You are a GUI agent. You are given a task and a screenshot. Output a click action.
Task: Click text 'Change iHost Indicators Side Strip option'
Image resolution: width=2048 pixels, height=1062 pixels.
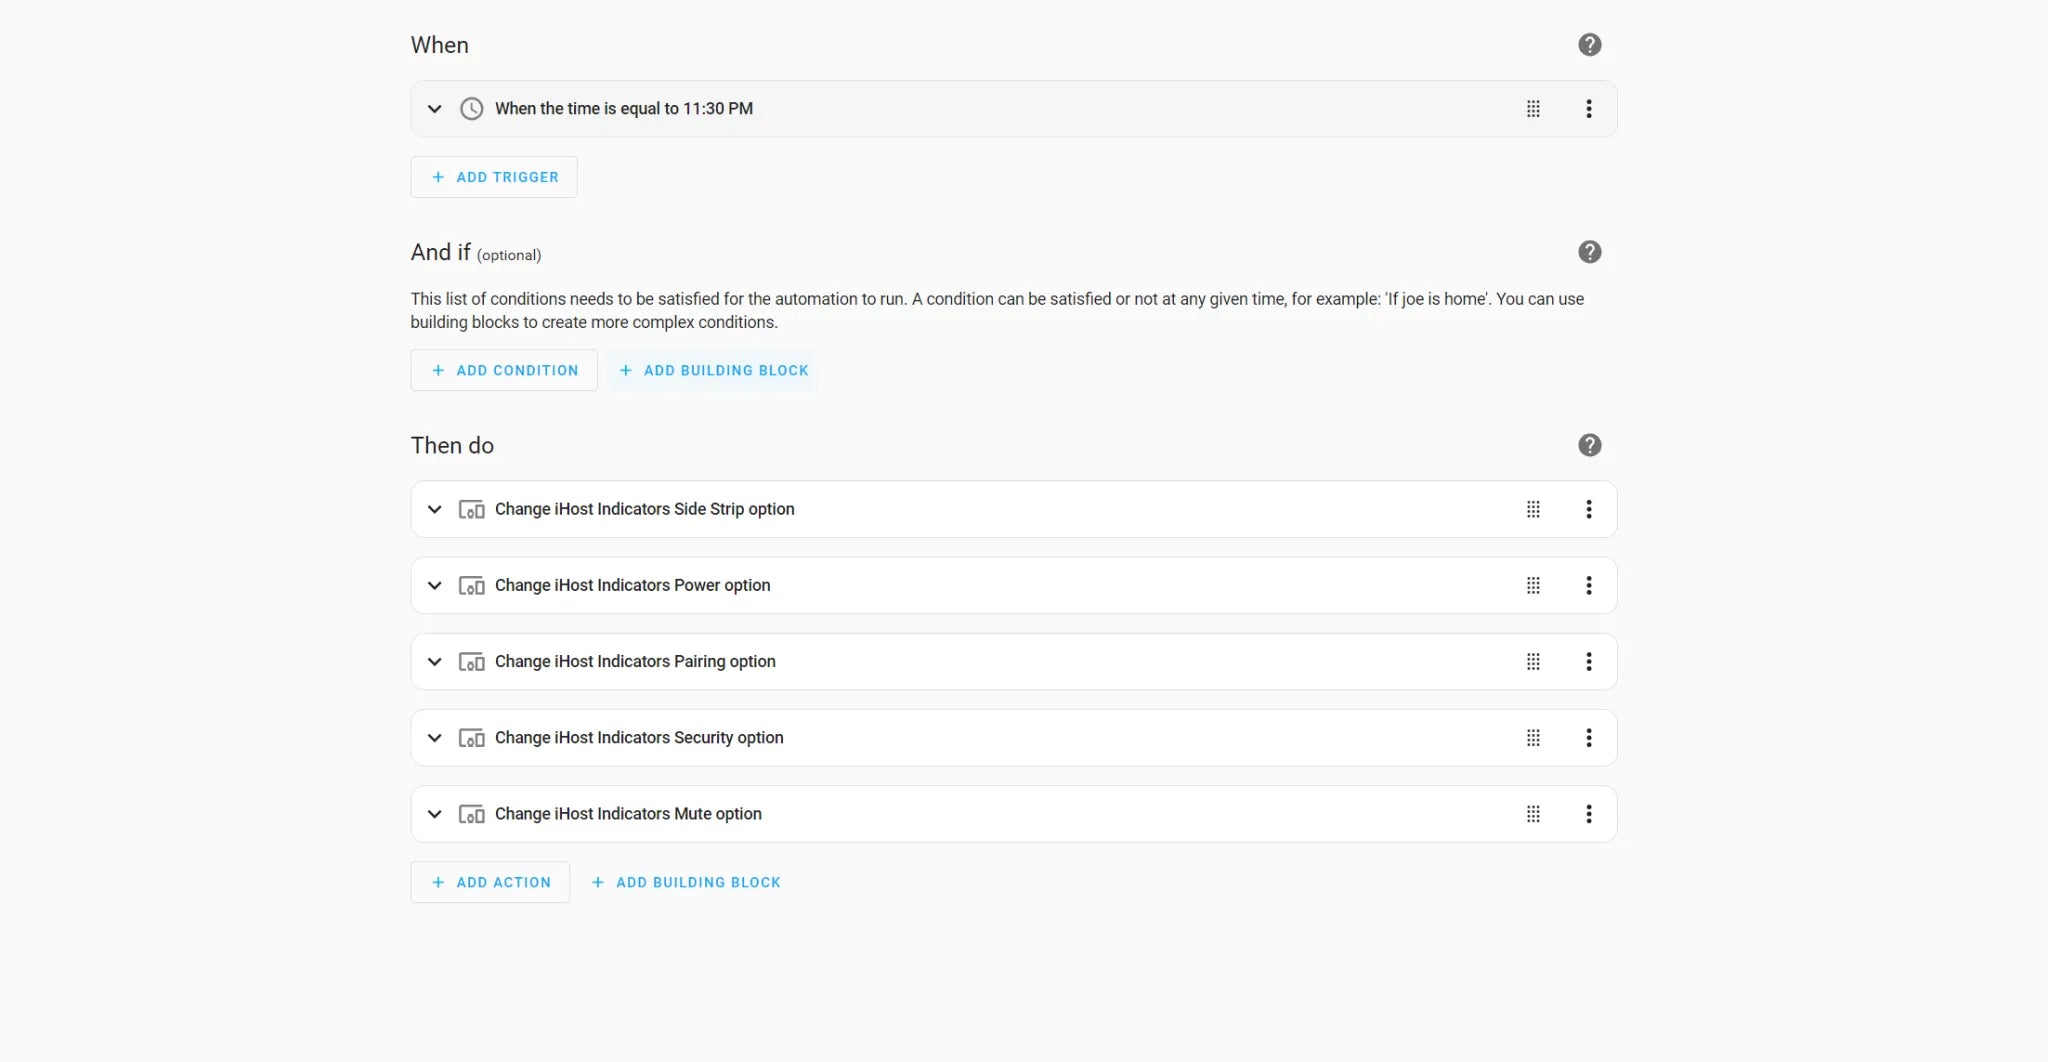click(x=645, y=509)
